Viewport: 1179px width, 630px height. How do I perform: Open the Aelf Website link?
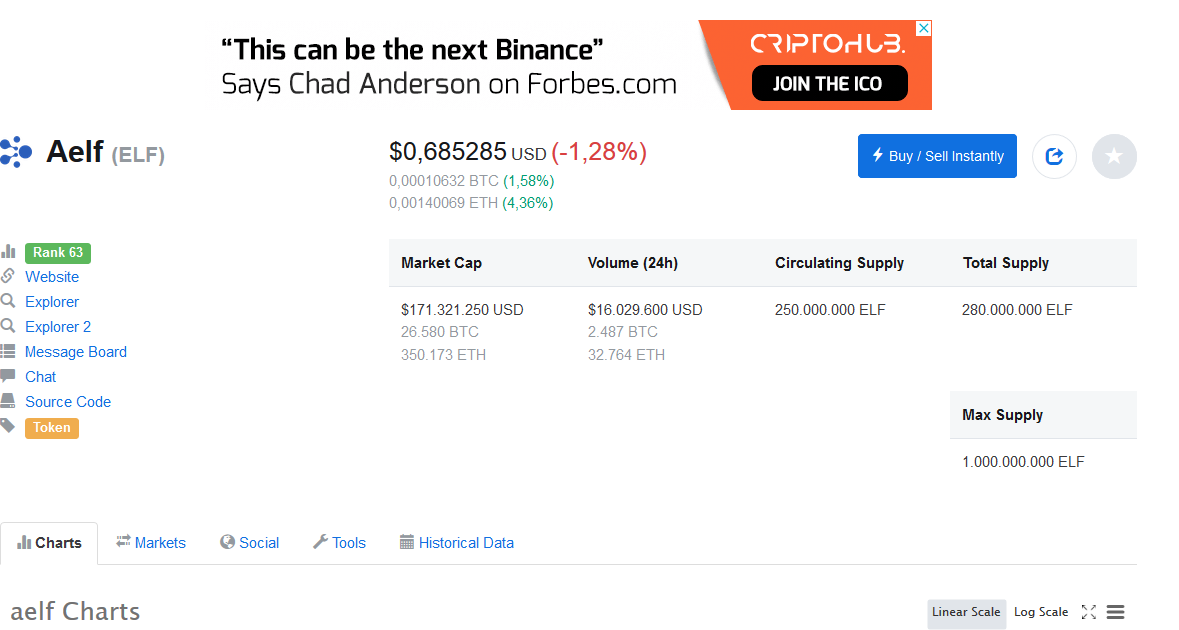pyautogui.click(x=52, y=277)
